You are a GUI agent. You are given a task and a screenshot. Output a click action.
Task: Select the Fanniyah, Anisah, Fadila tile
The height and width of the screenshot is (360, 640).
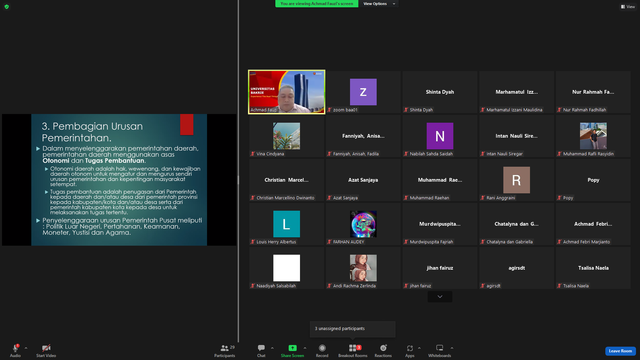tap(363, 136)
